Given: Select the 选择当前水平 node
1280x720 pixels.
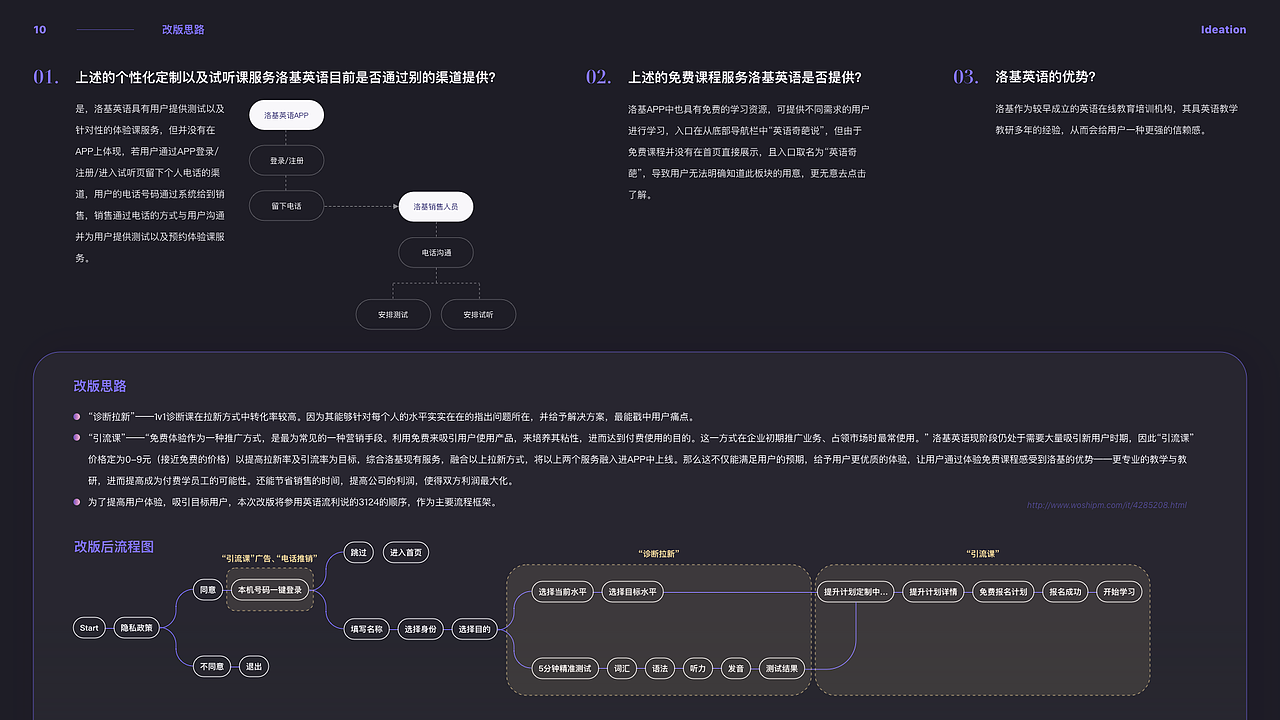Looking at the screenshot, I should [x=563, y=592].
